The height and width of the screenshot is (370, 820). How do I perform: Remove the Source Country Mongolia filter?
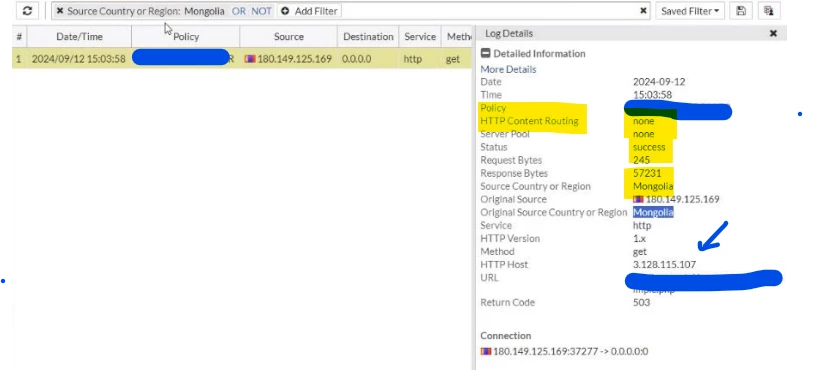60,11
